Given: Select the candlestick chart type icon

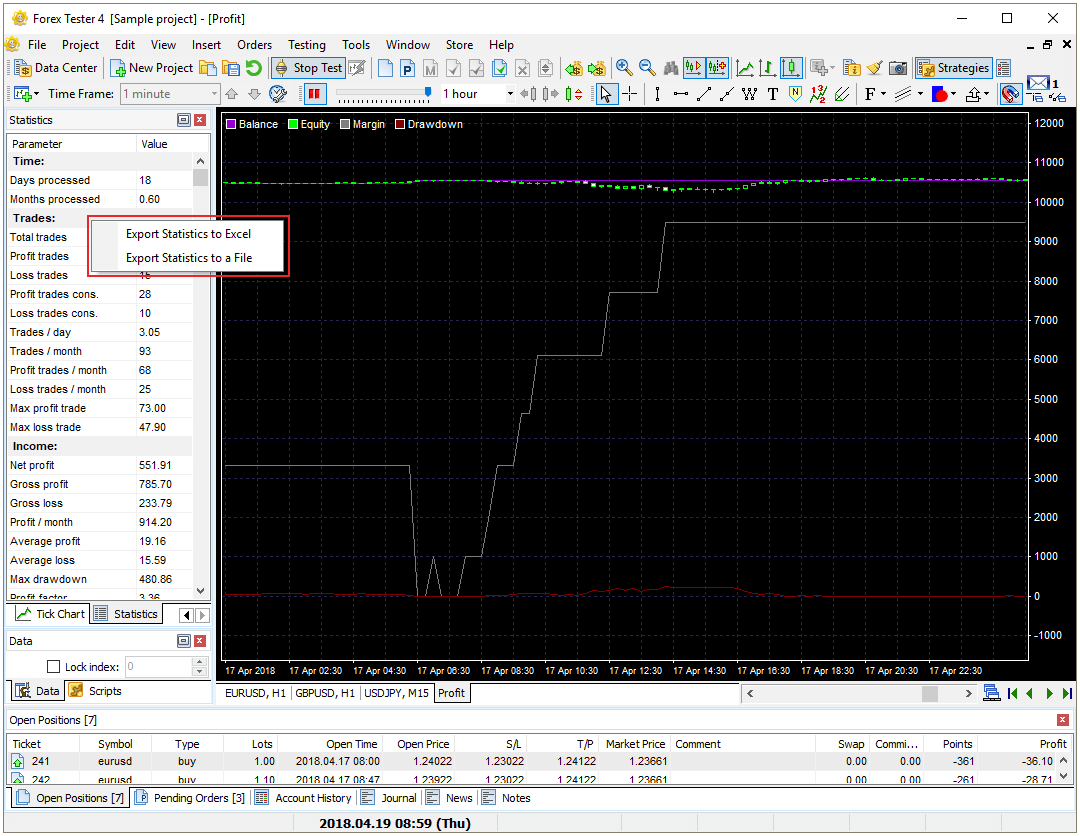Looking at the screenshot, I should 791,67.
